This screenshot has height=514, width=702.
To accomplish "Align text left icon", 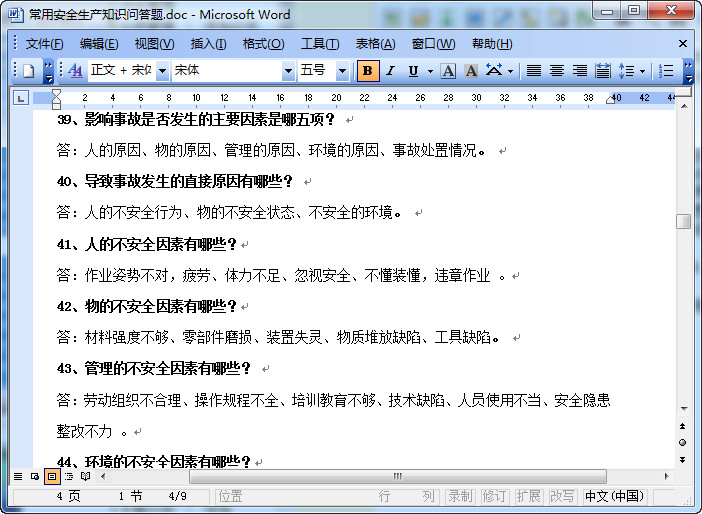I will 534,71.
